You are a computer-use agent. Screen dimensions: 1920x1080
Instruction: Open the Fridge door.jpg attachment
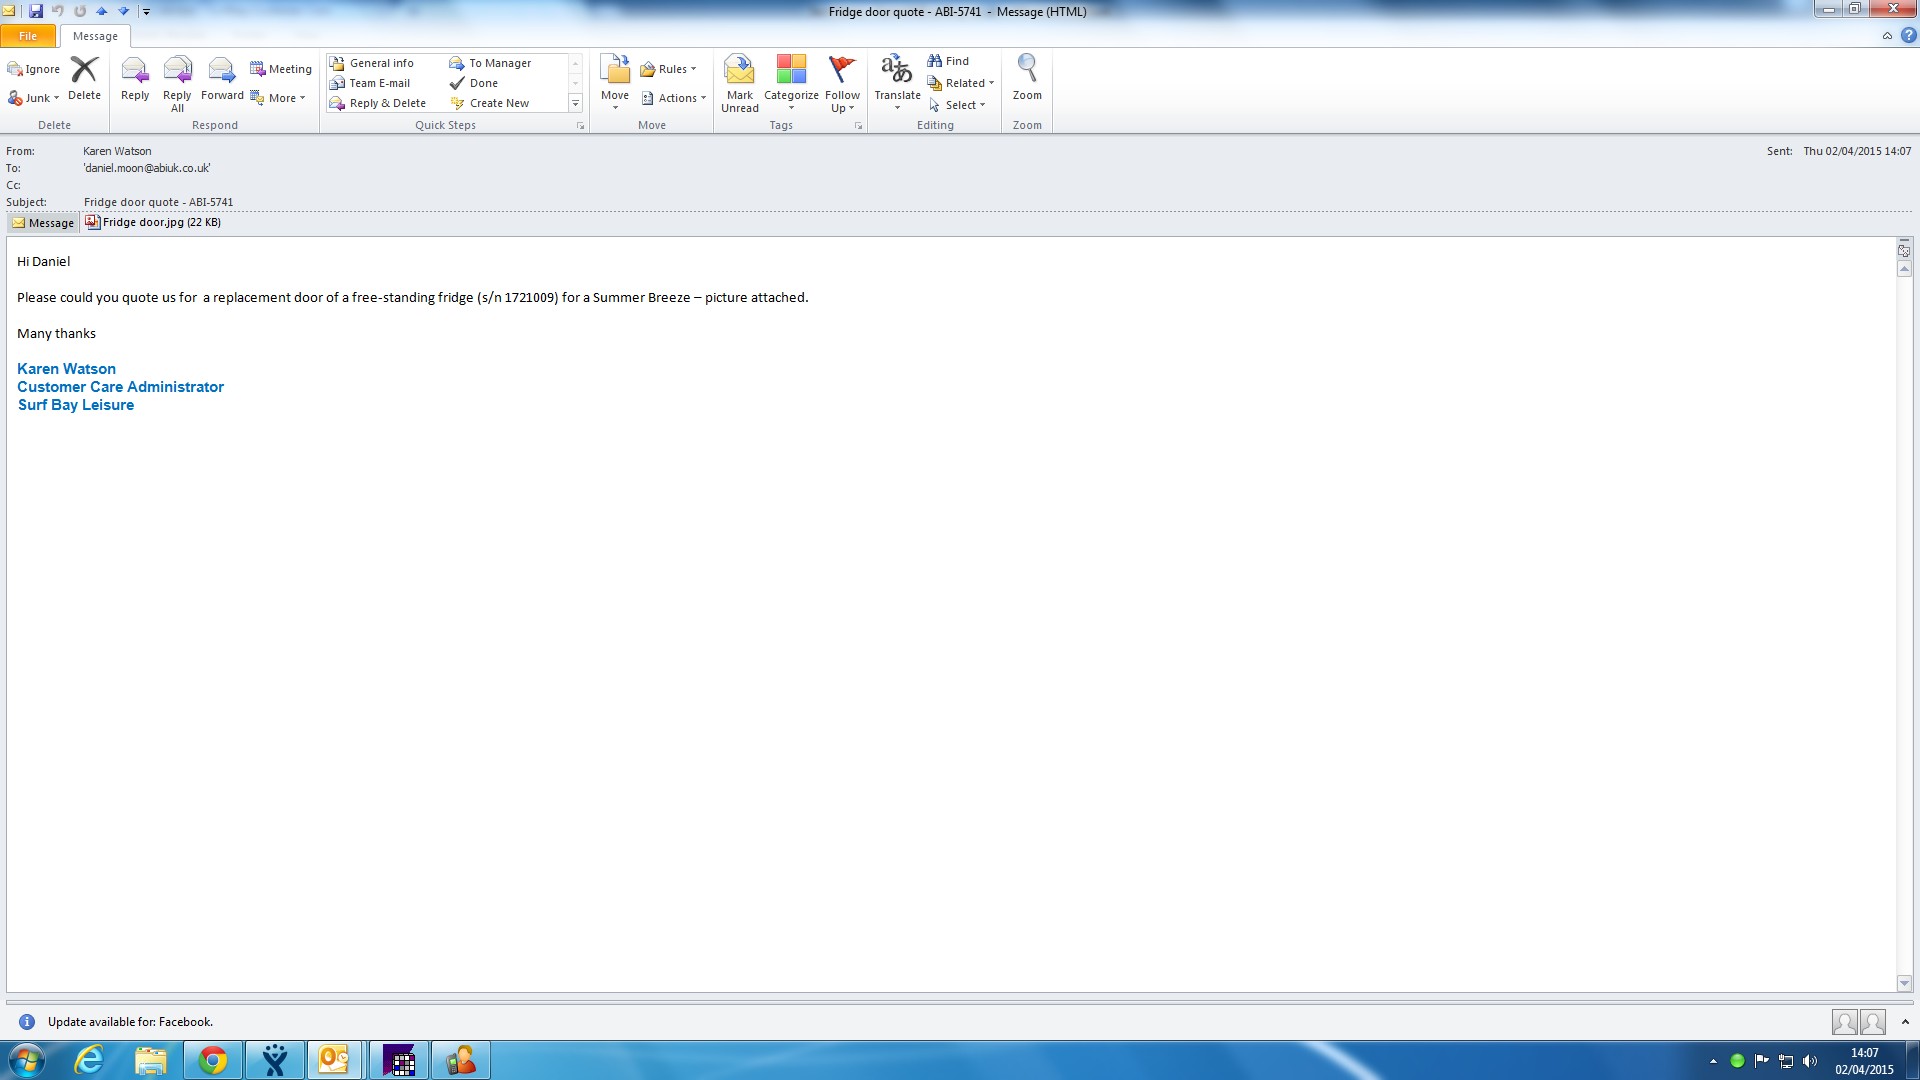[x=153, y=222]
